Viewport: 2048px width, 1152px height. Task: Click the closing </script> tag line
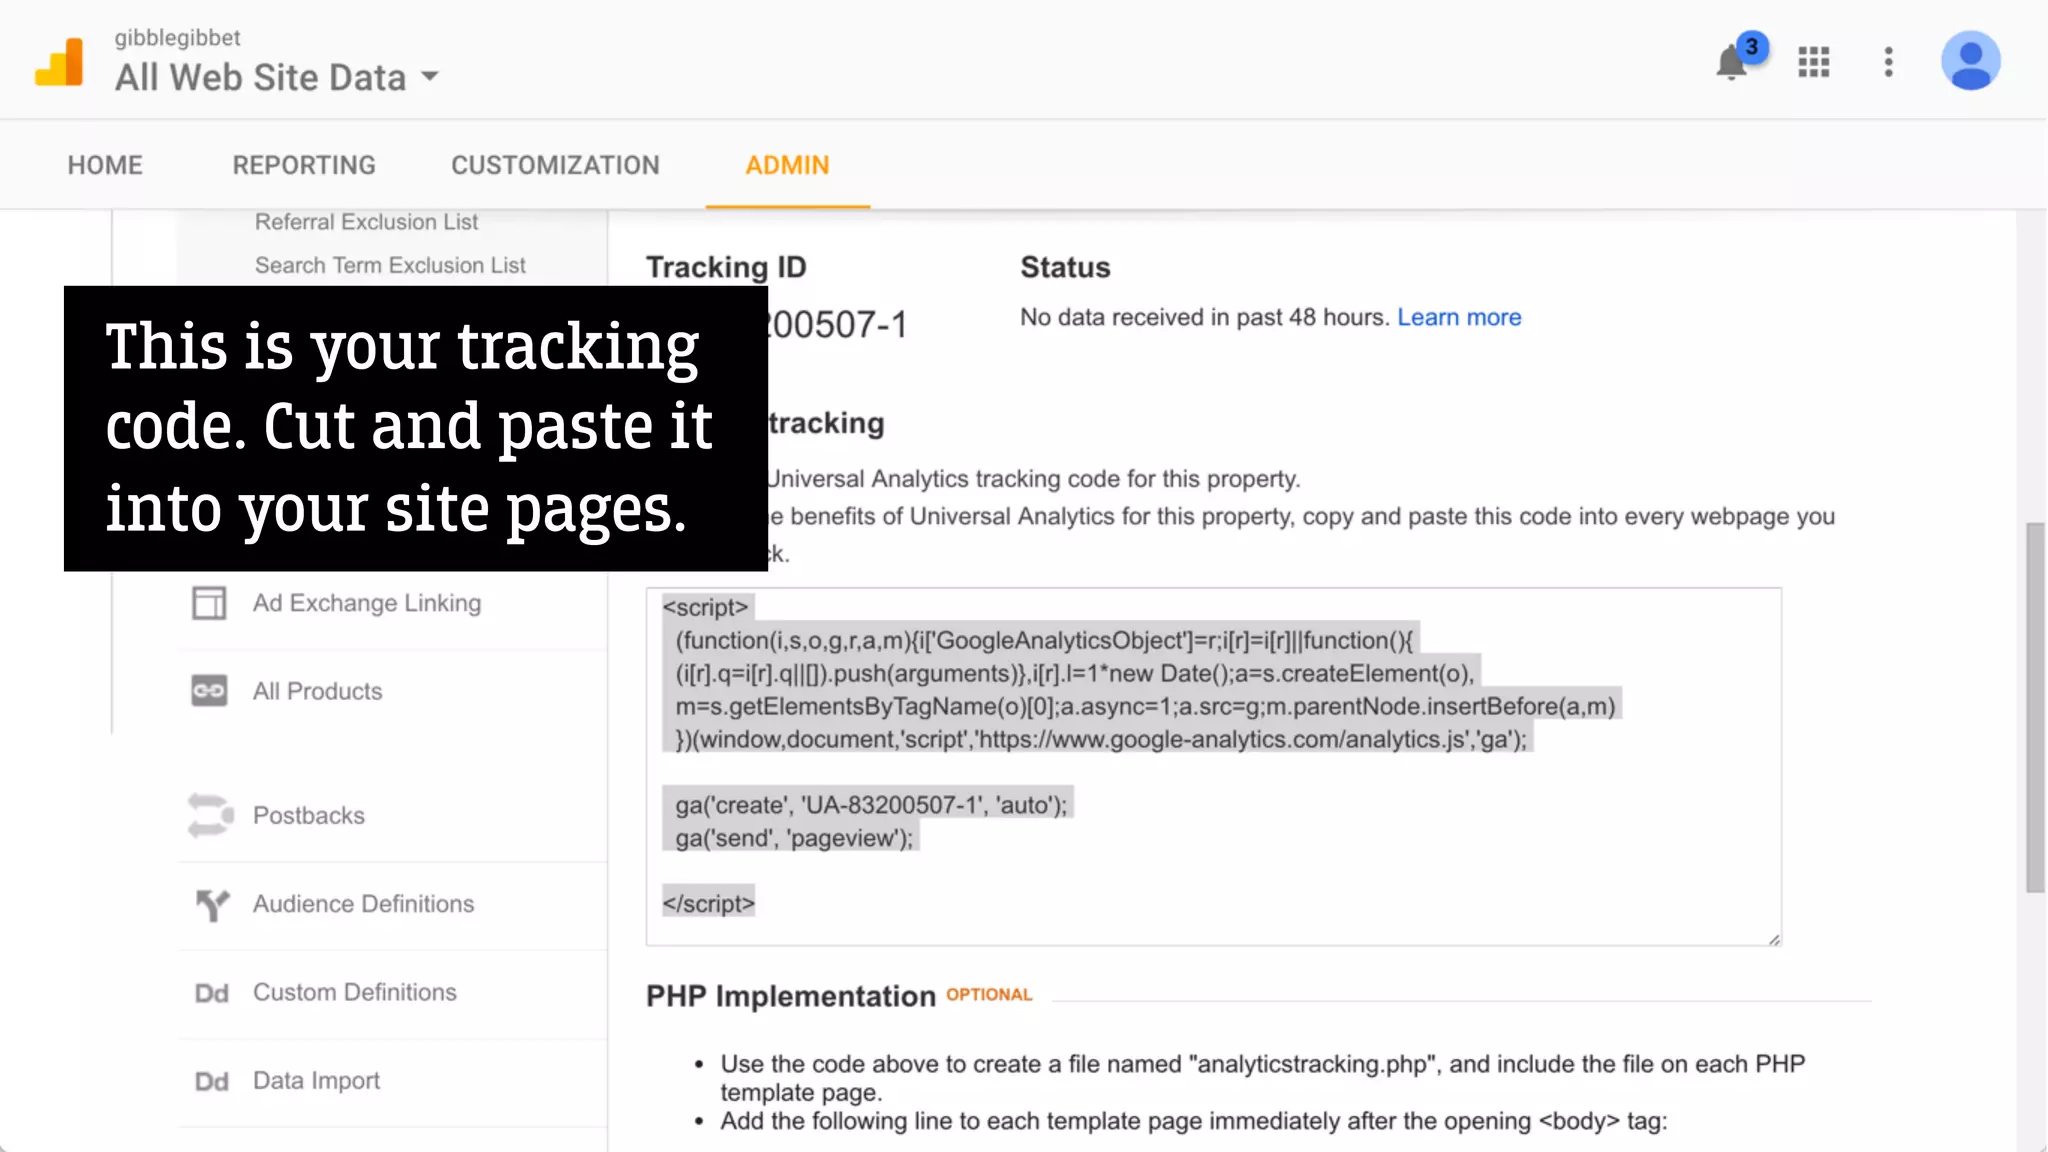[709, 903]
